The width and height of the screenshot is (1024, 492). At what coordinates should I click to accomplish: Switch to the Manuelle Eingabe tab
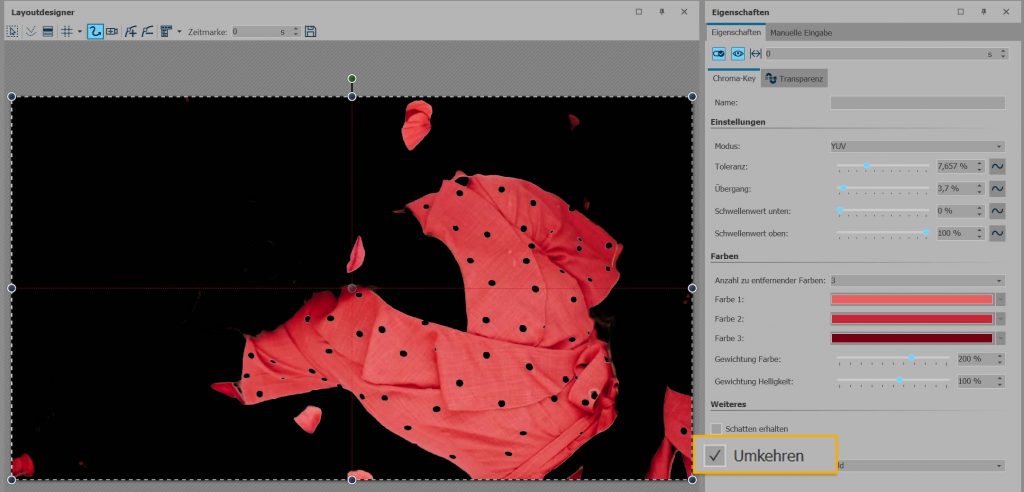800,33
